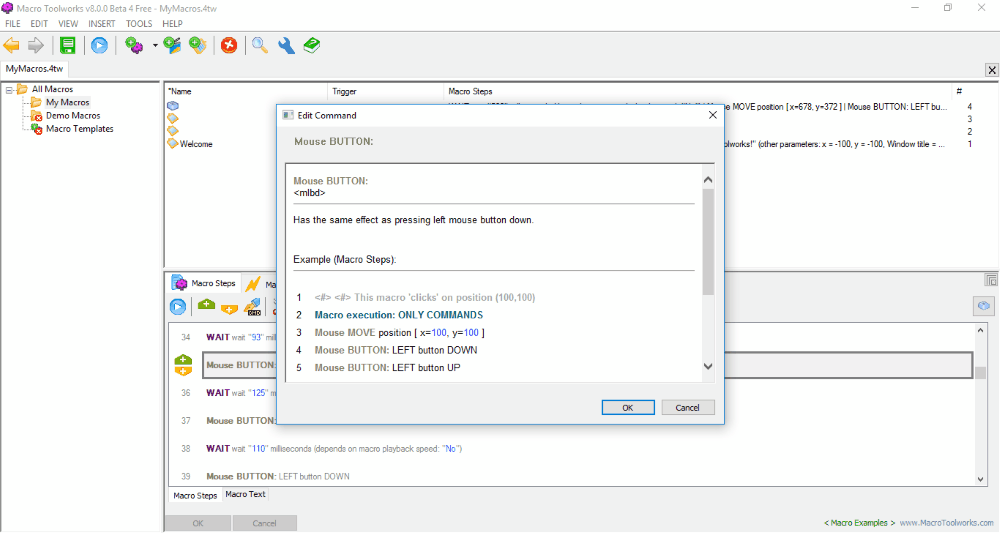Select step 38 WAIT "110" milliseconds command
Screen dimensions: 1000x533
334,449
